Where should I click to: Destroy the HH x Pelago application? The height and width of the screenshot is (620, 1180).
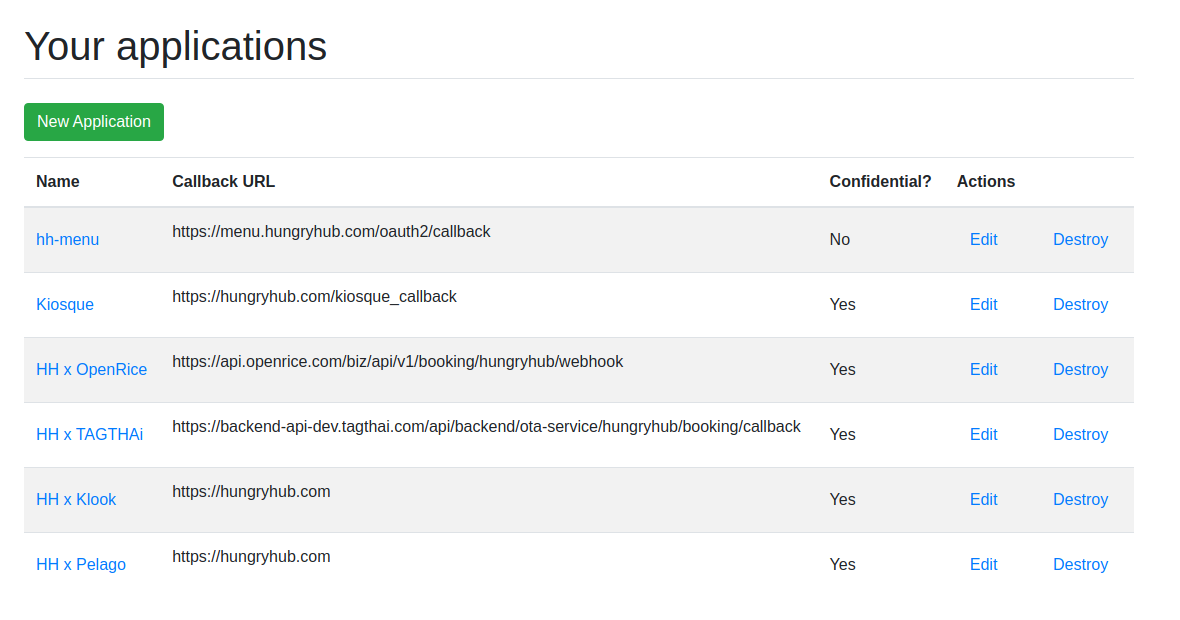pyautogui.click(x=1080, y=565)
